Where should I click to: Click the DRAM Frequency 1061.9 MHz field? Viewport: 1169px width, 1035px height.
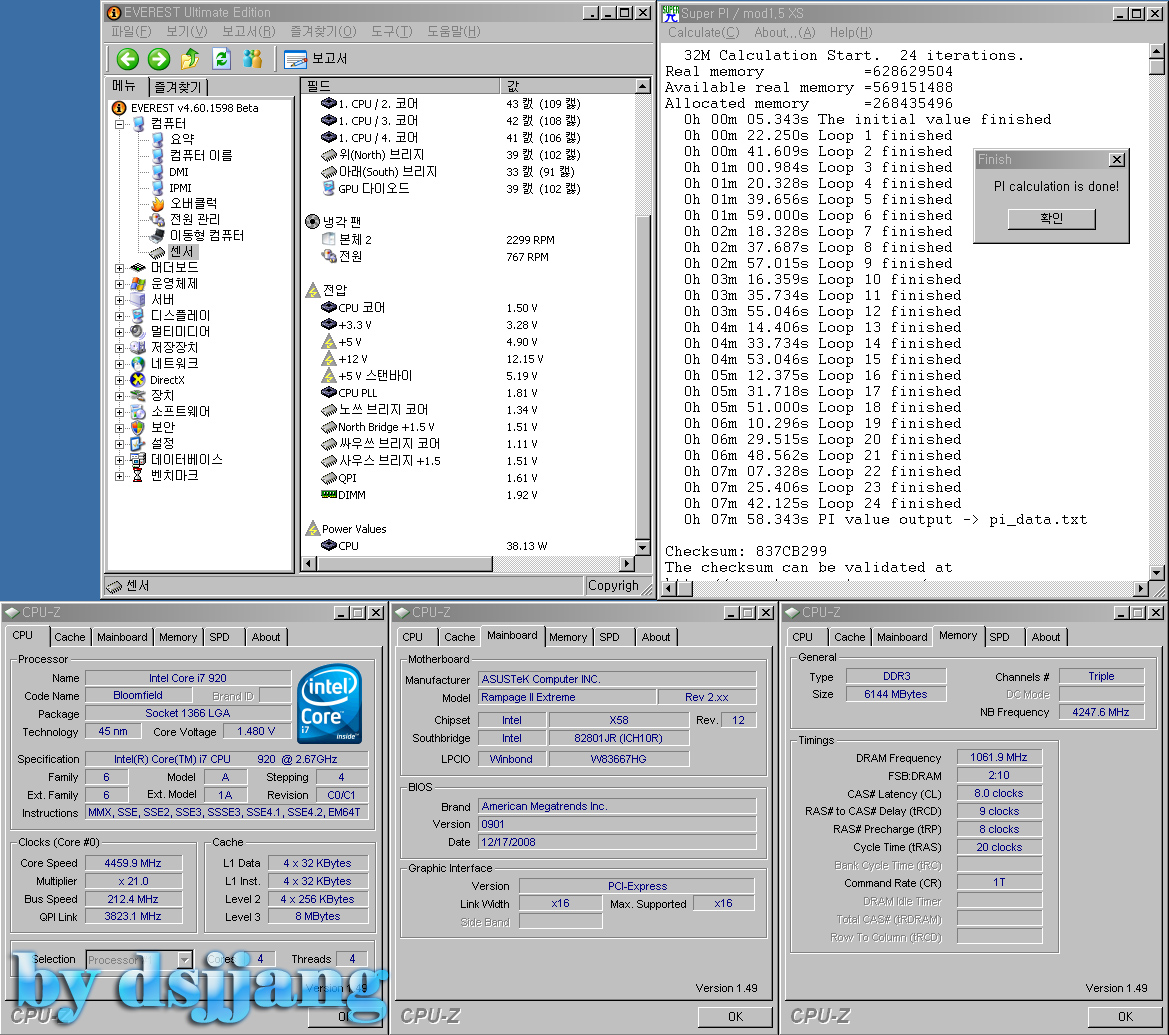click(998, 757)
